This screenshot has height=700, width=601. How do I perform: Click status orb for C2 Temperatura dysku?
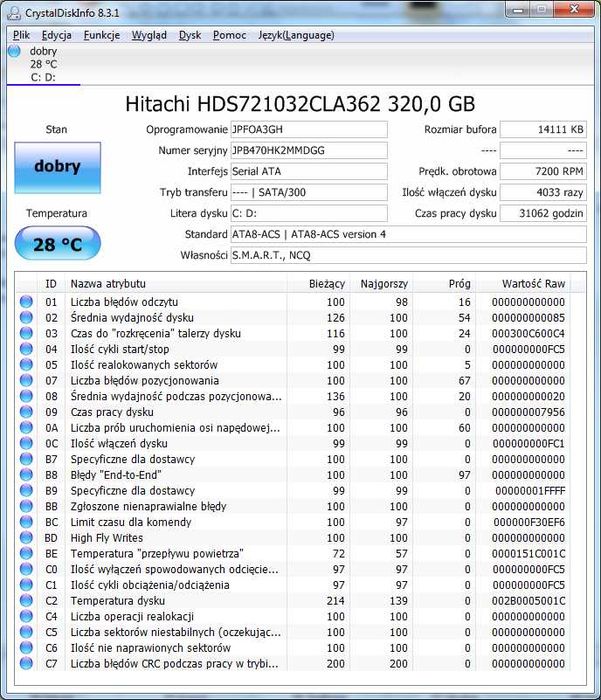(26, 600)
